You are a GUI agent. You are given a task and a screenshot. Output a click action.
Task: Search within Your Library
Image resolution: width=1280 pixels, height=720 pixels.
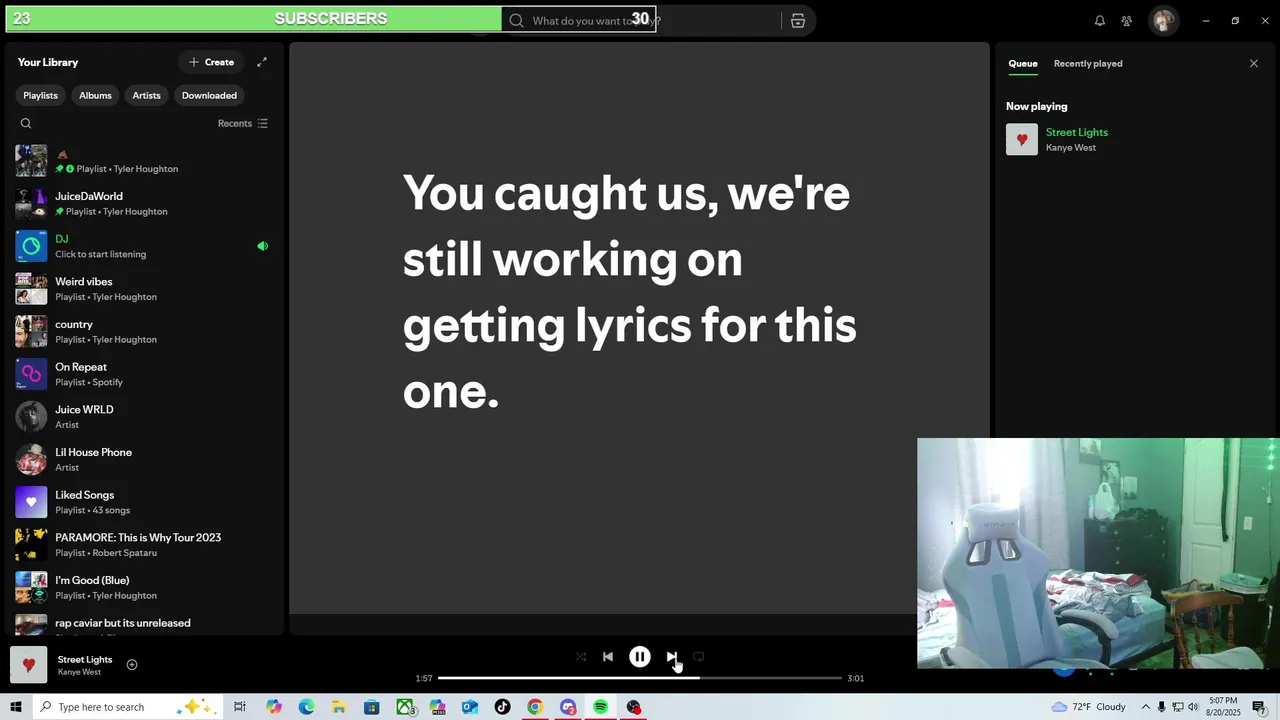(x=26, y=124)
